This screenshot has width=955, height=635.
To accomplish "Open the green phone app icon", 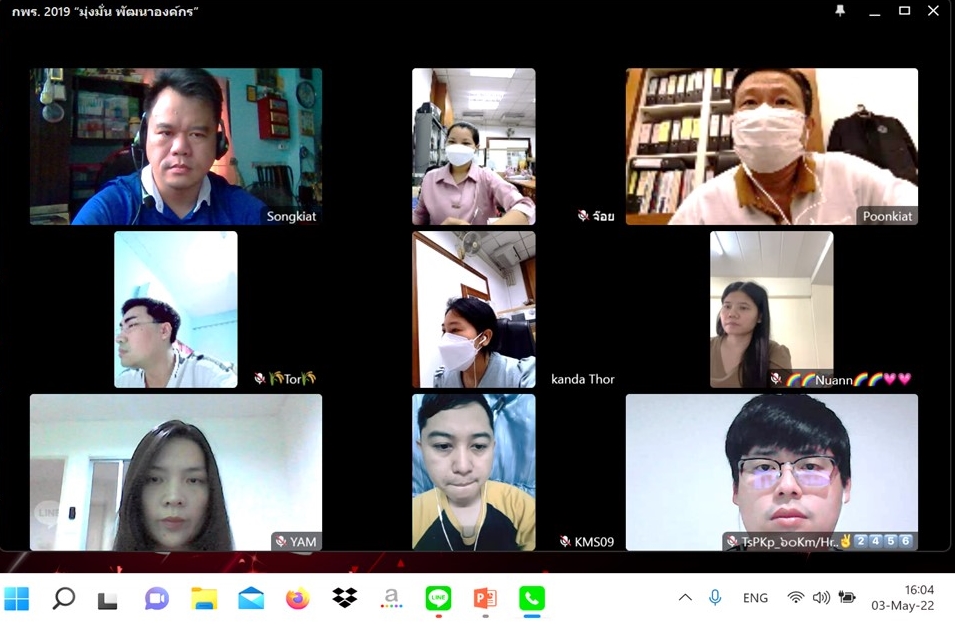I will (x=532, y=598).
